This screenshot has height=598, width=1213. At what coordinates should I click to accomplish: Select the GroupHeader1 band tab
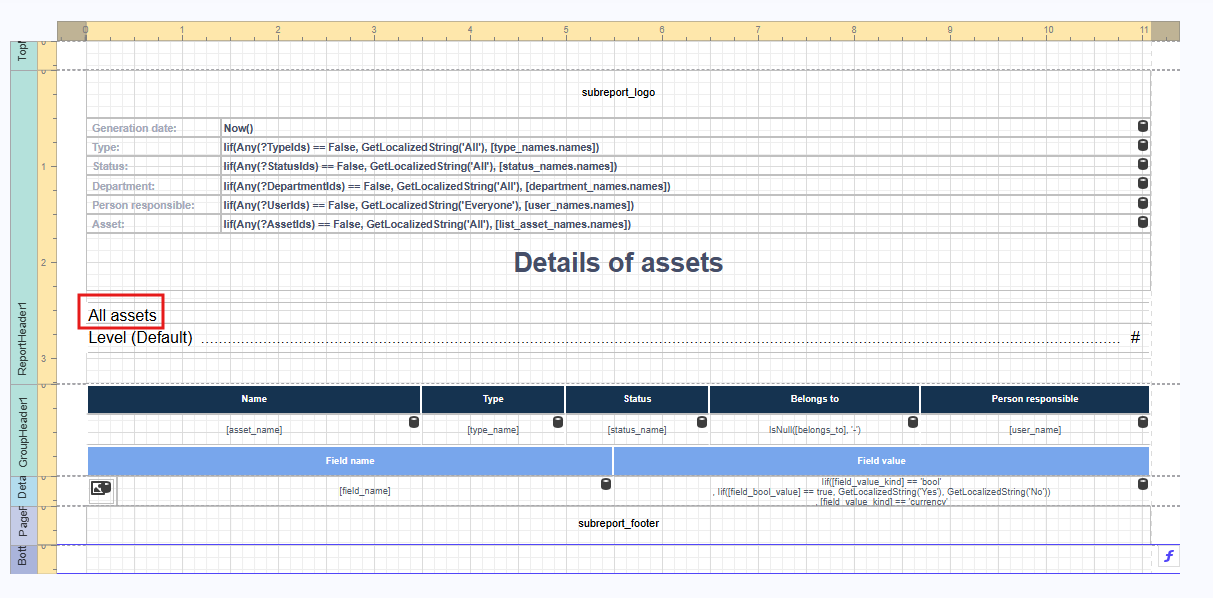point(22,430)
